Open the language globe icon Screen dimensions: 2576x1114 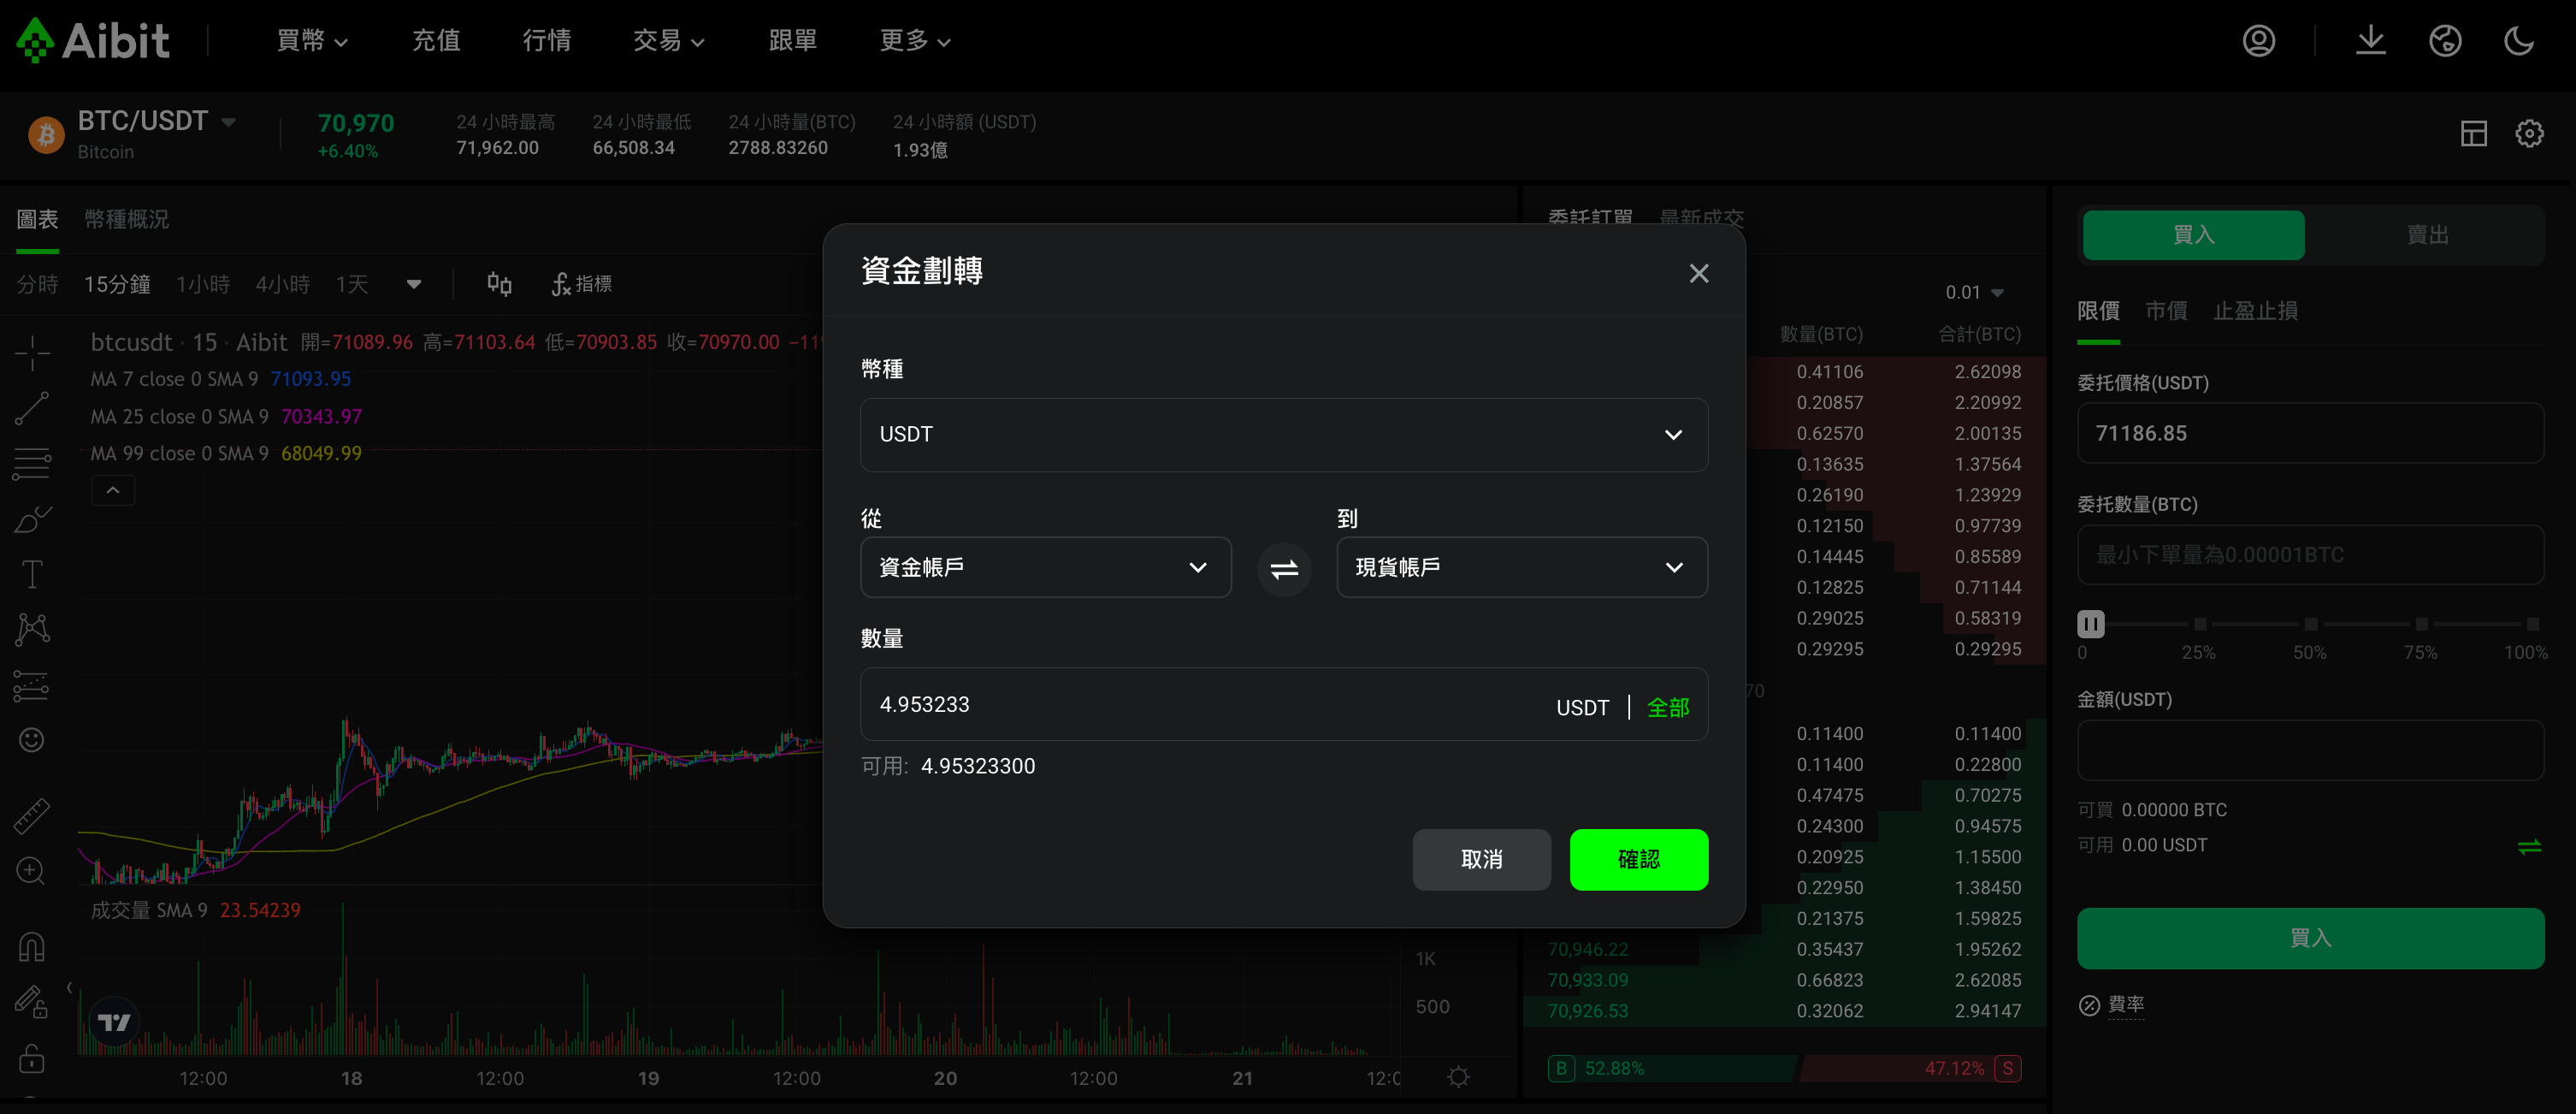pos(2445,40)
